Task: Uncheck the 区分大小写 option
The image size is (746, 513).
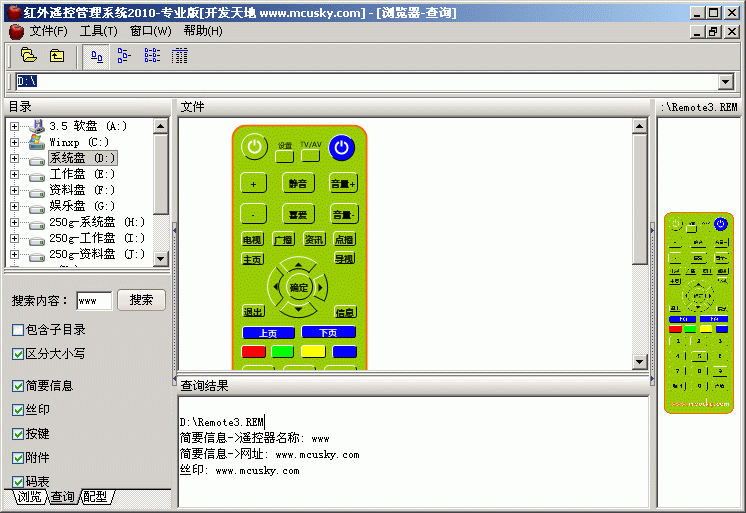Action: point(18,354)
